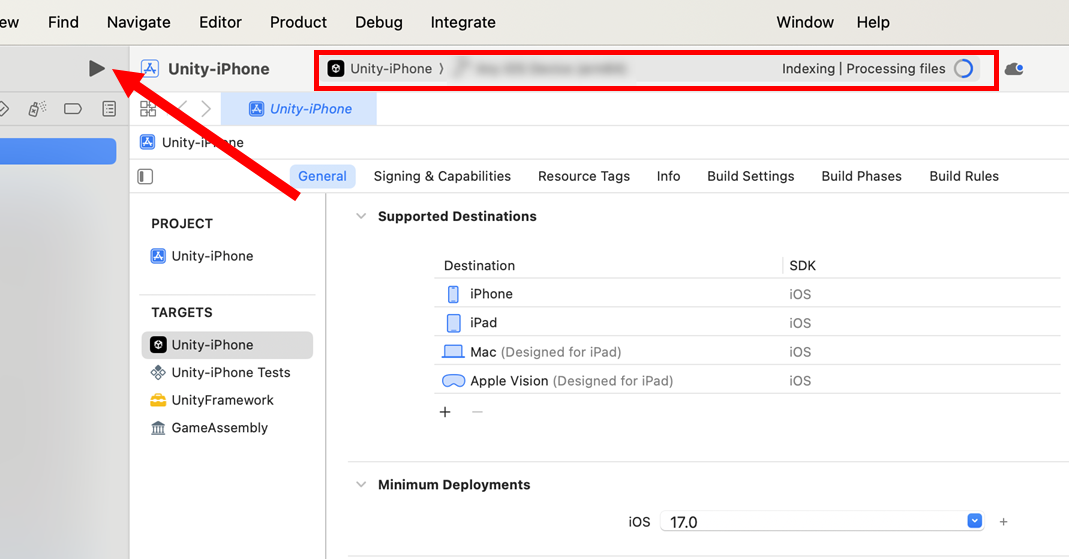Viewport: 1069px width, 559px height.
Task: Select the Unity-iPhone target
Action: coord(227,345)
